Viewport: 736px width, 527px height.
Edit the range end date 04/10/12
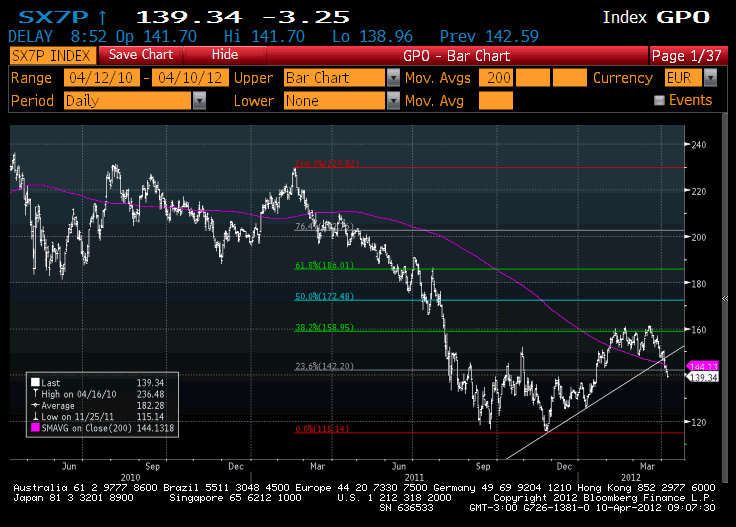point(190,78)
